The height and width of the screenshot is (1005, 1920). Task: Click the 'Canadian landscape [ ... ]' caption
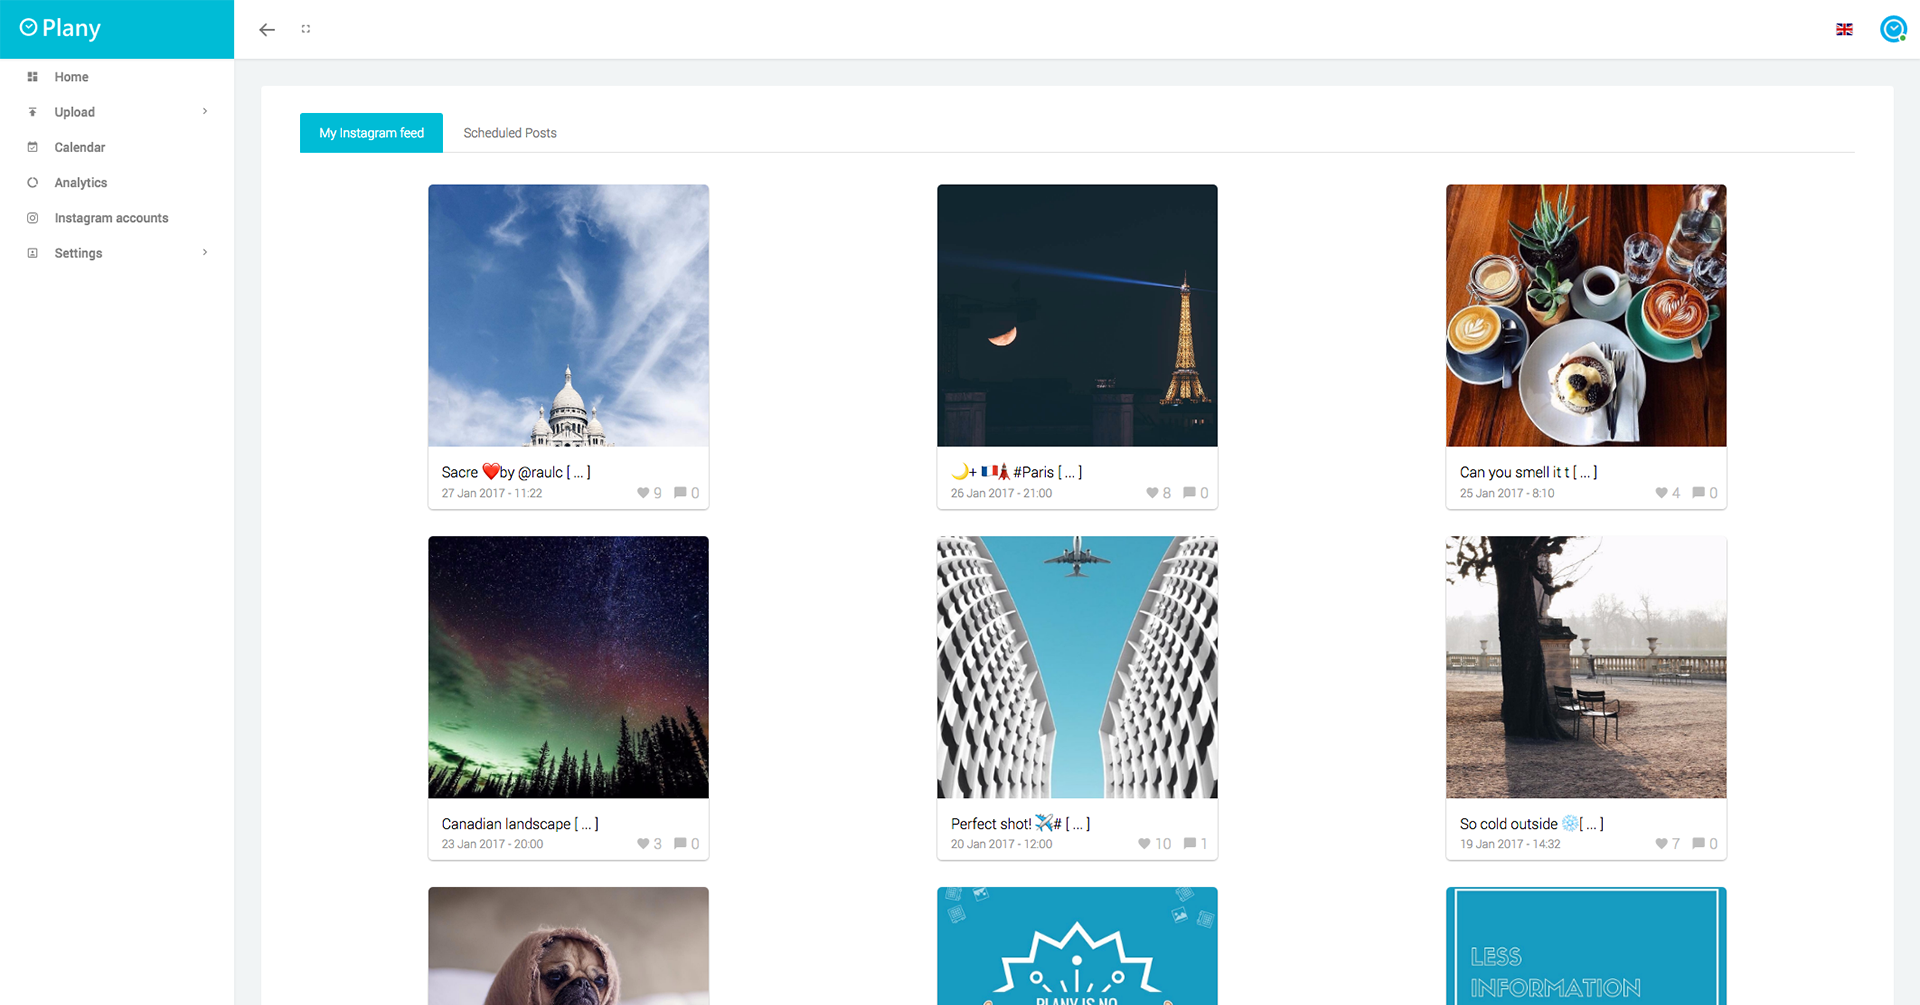520,824
